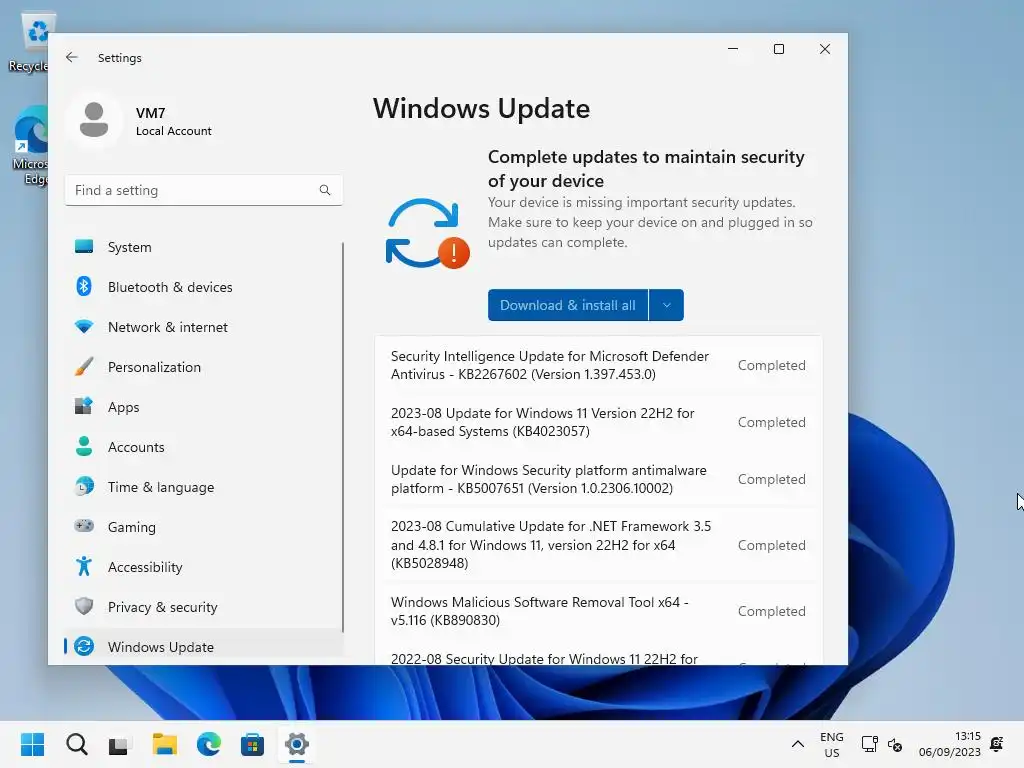Open Task View from the taskbar

(x=119, y=744)
